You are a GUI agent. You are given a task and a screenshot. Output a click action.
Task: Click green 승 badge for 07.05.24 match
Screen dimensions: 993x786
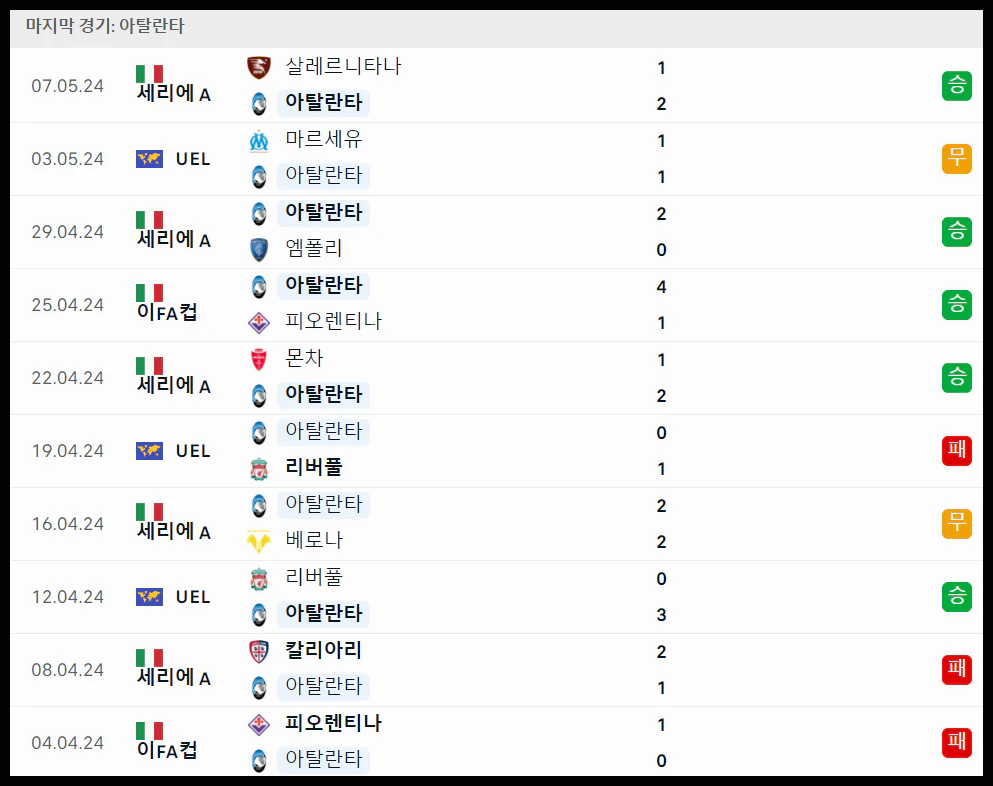point(956,86)
